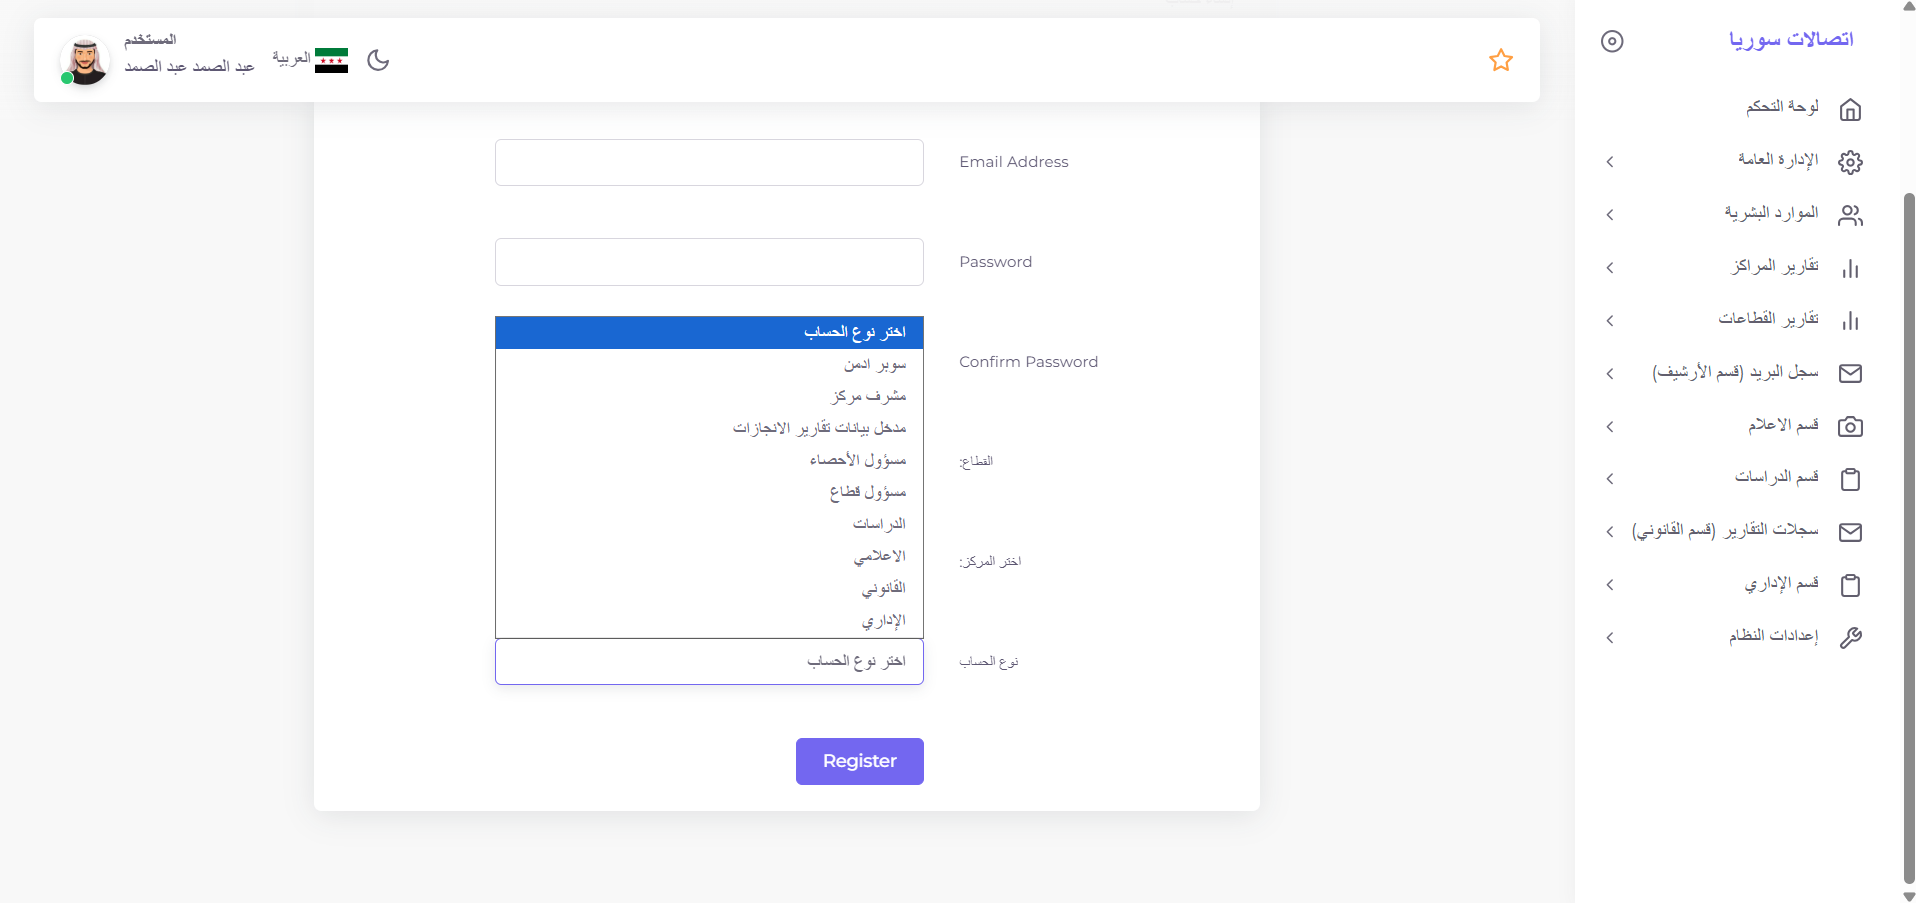
Task: Click the Email Address input field
Action: [x=709, y=162]
